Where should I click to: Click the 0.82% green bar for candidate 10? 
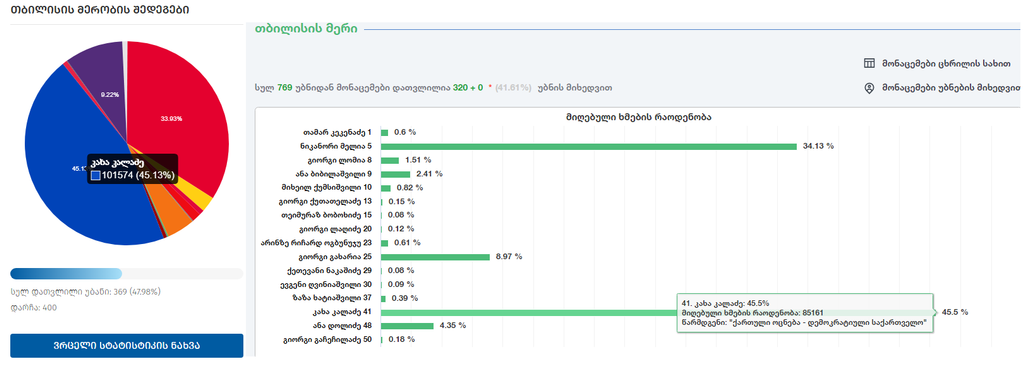click(386, 187)
